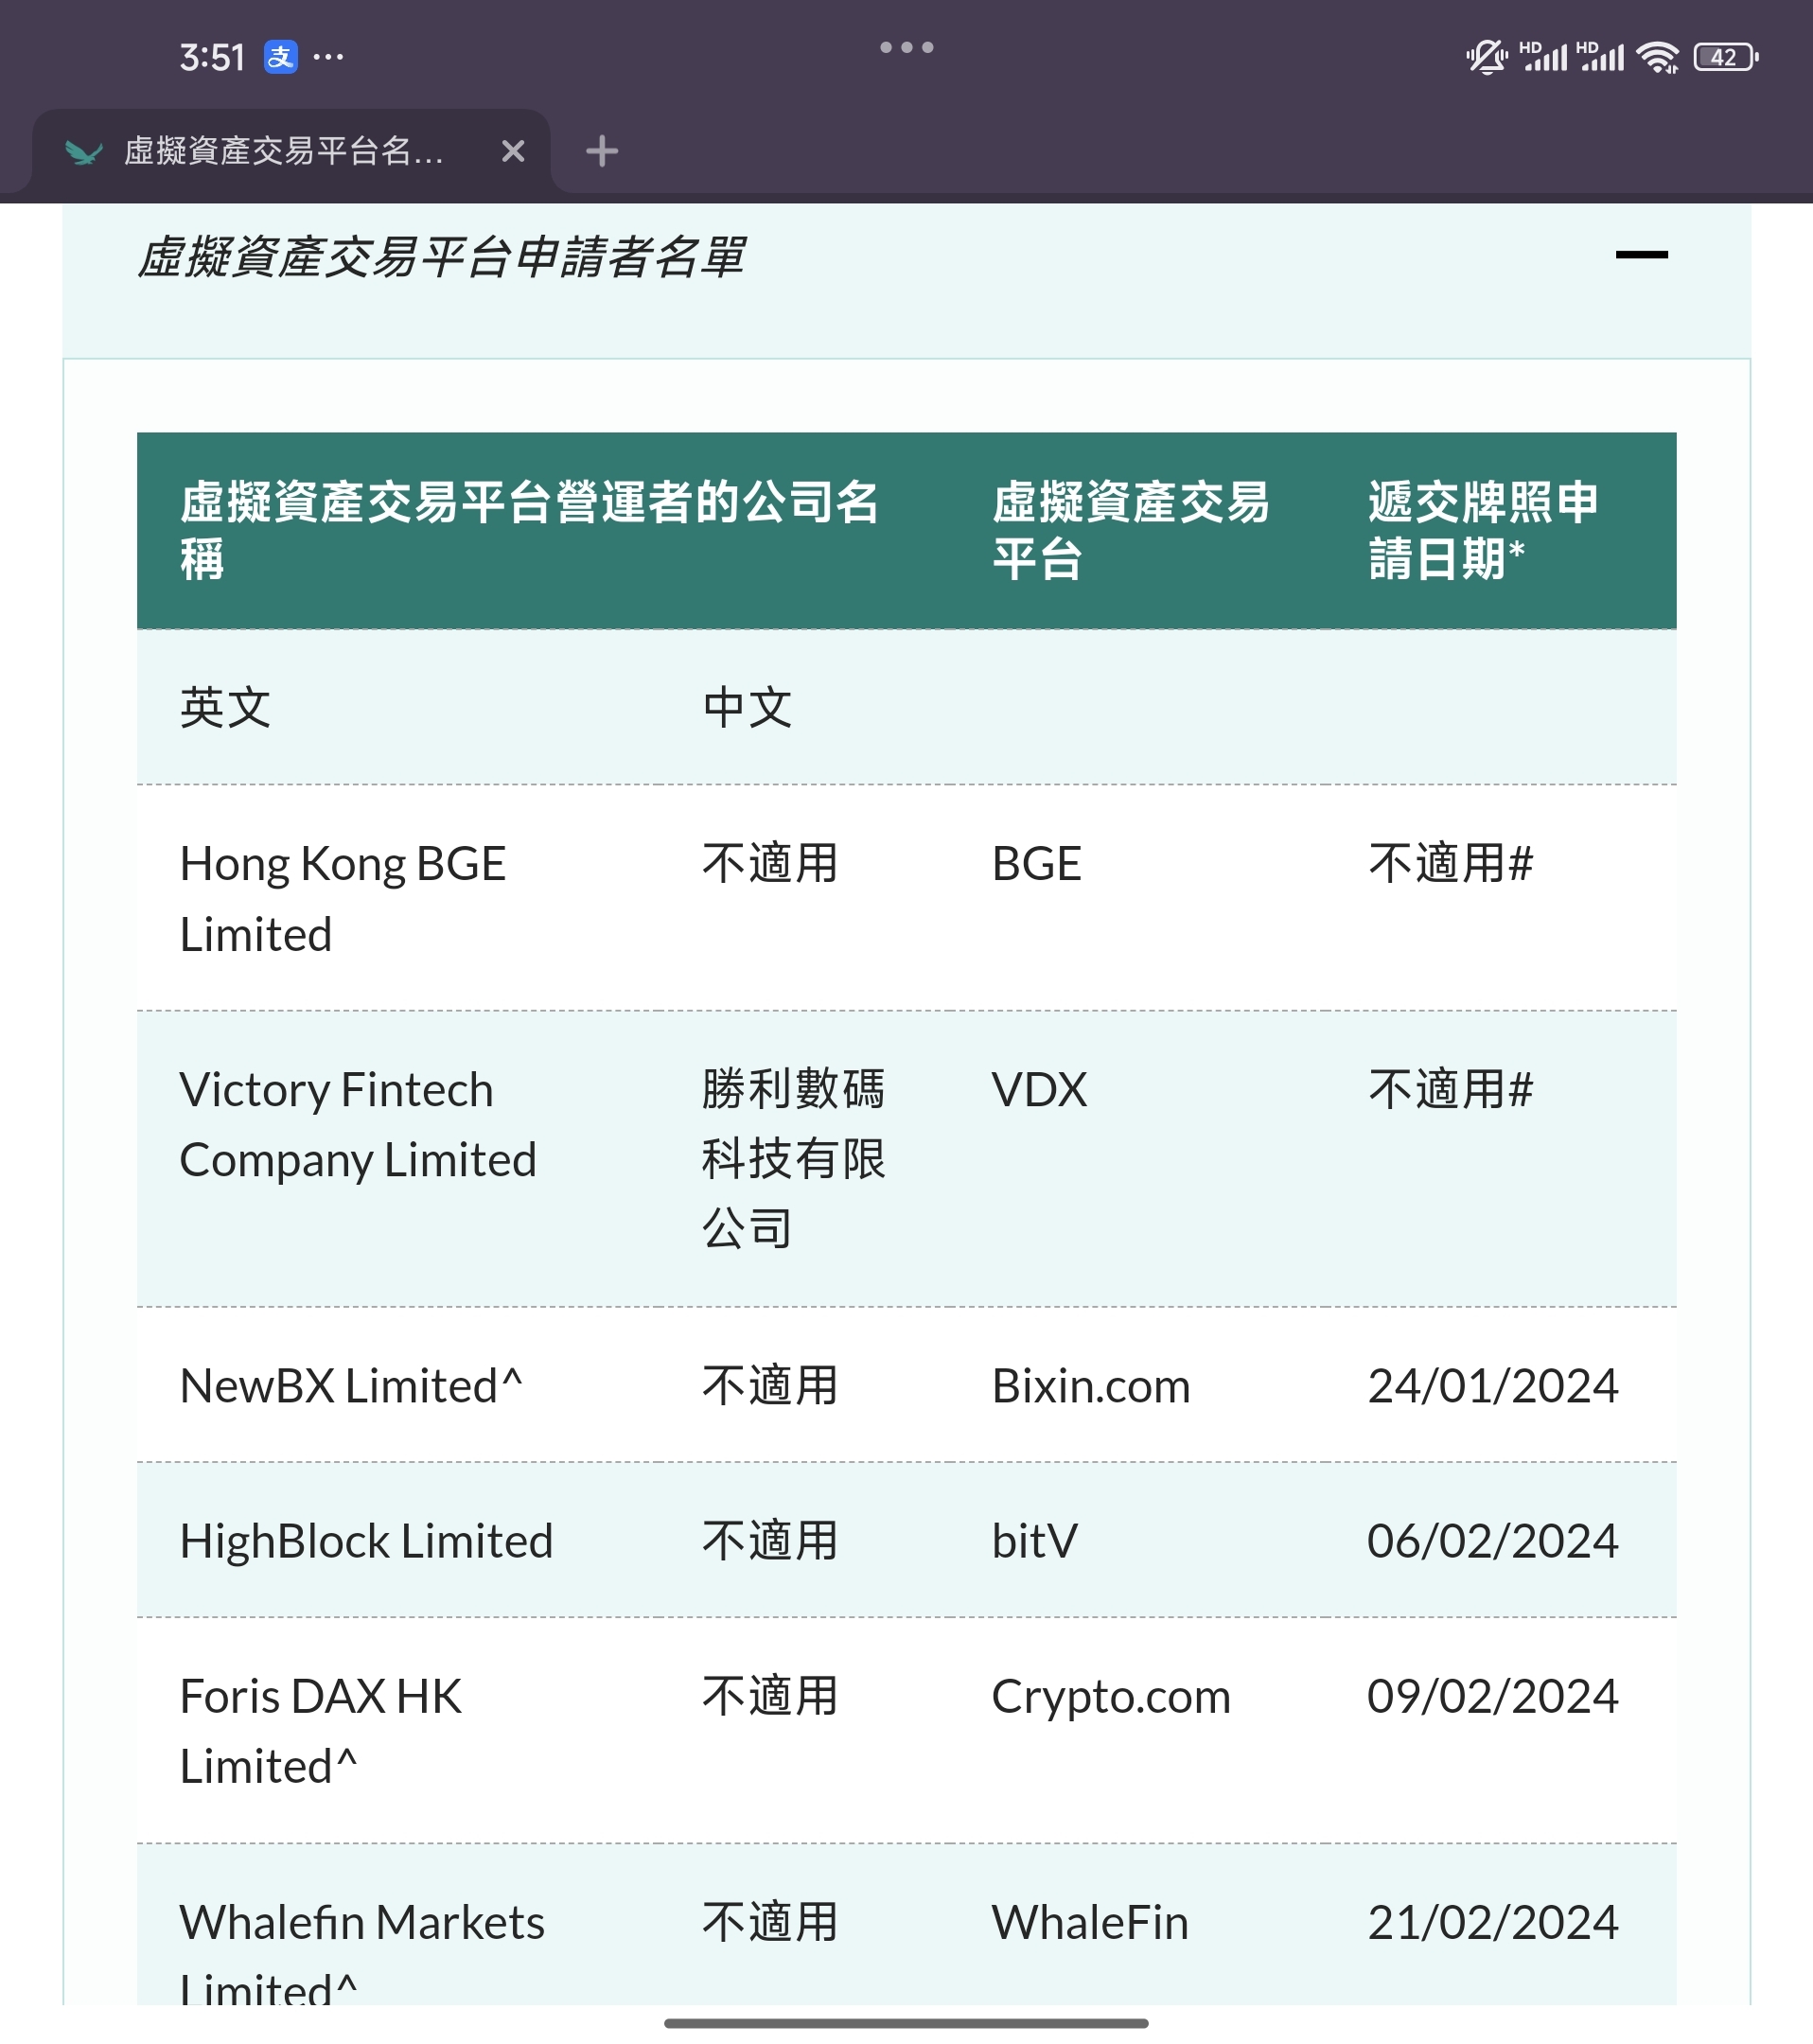The height and width of the screenshot is (2044, 1813).
Task: Tap the green bird favicon on the tab
Action: [x=84, y=152]
